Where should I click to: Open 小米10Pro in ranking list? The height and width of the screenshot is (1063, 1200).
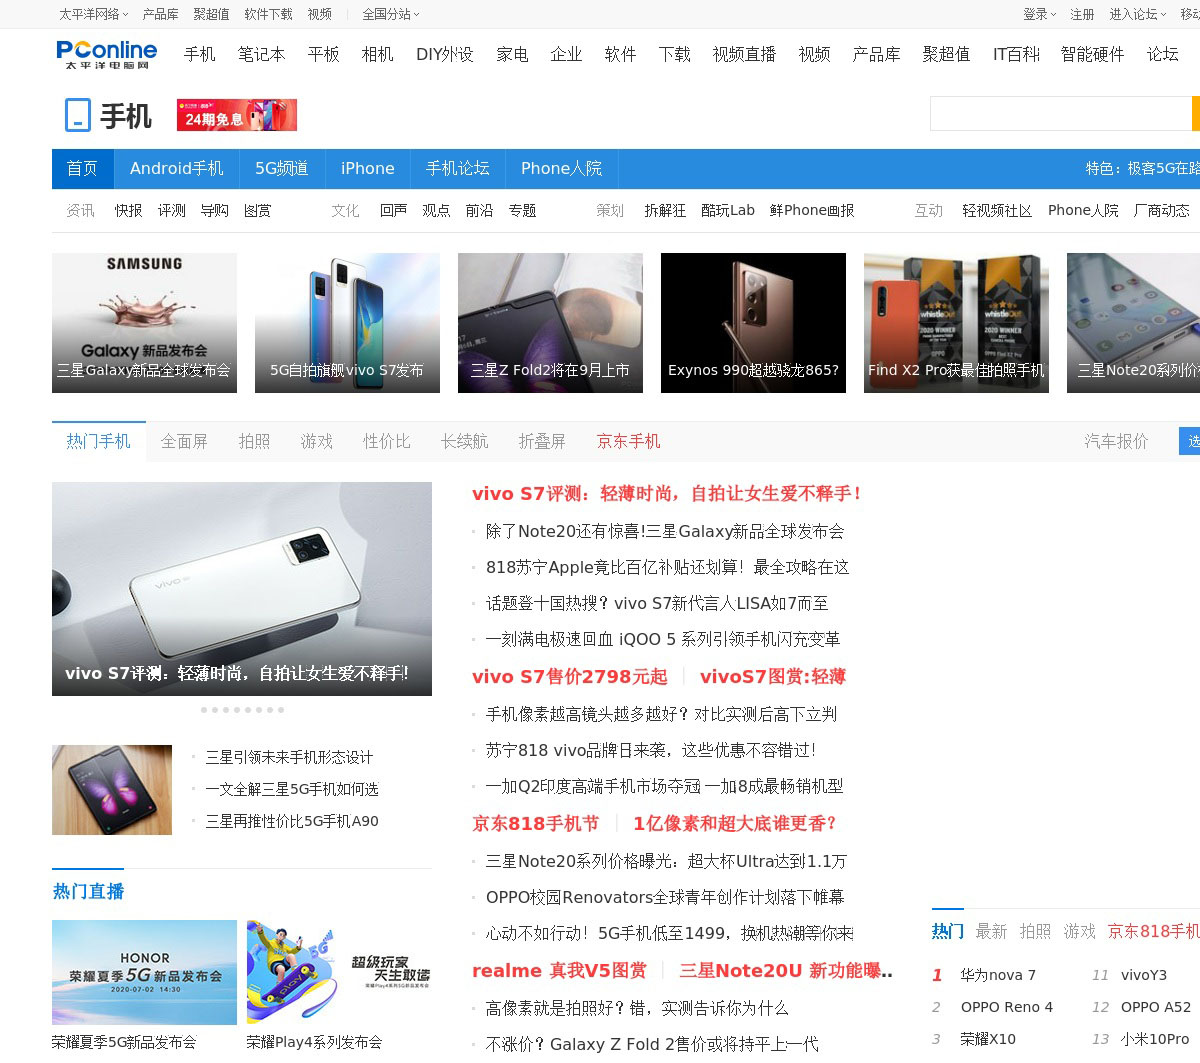pyautogui.click(x=1155, y=1039)
